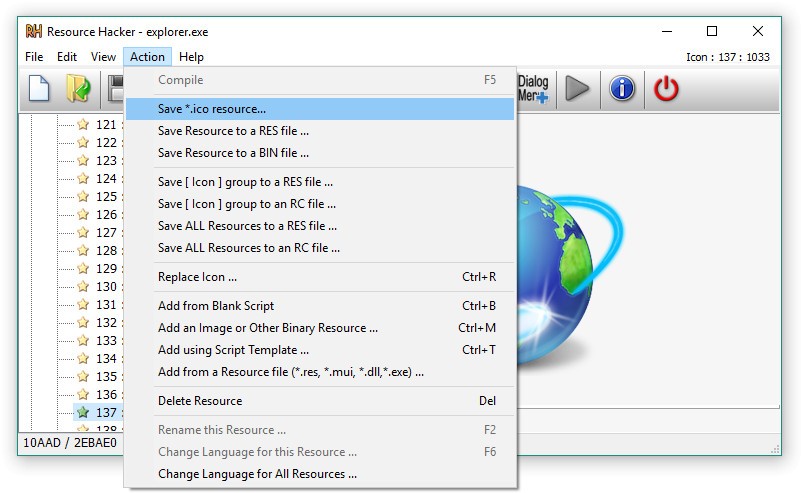Select tree item 131
The image size is (803, 493).
pos(107,305)
